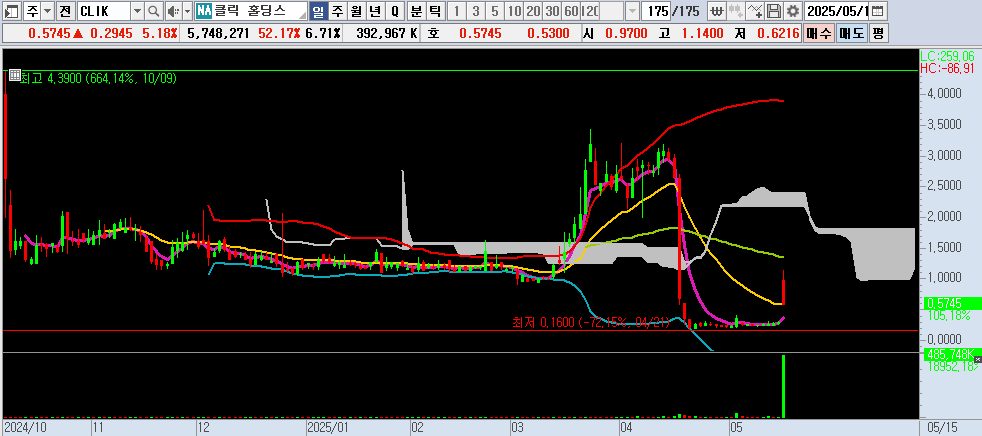Choose the 20 interval button

click(x=533, y=11)
